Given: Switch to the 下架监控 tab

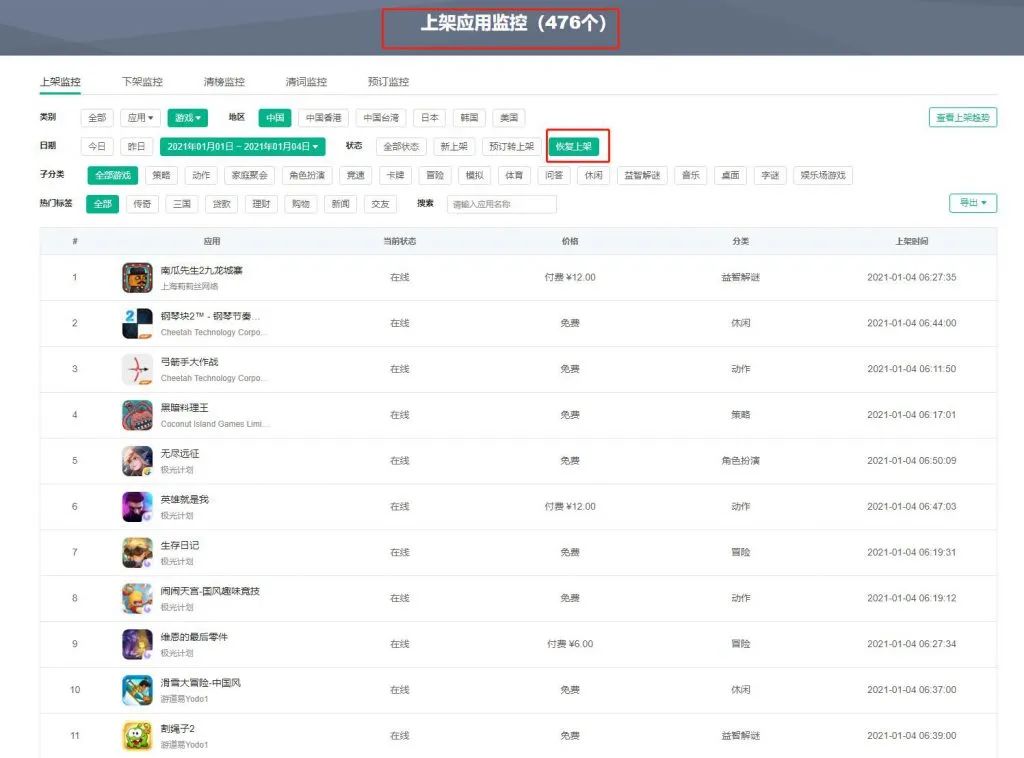Looking at the screenshot, I should click(140, 81).
